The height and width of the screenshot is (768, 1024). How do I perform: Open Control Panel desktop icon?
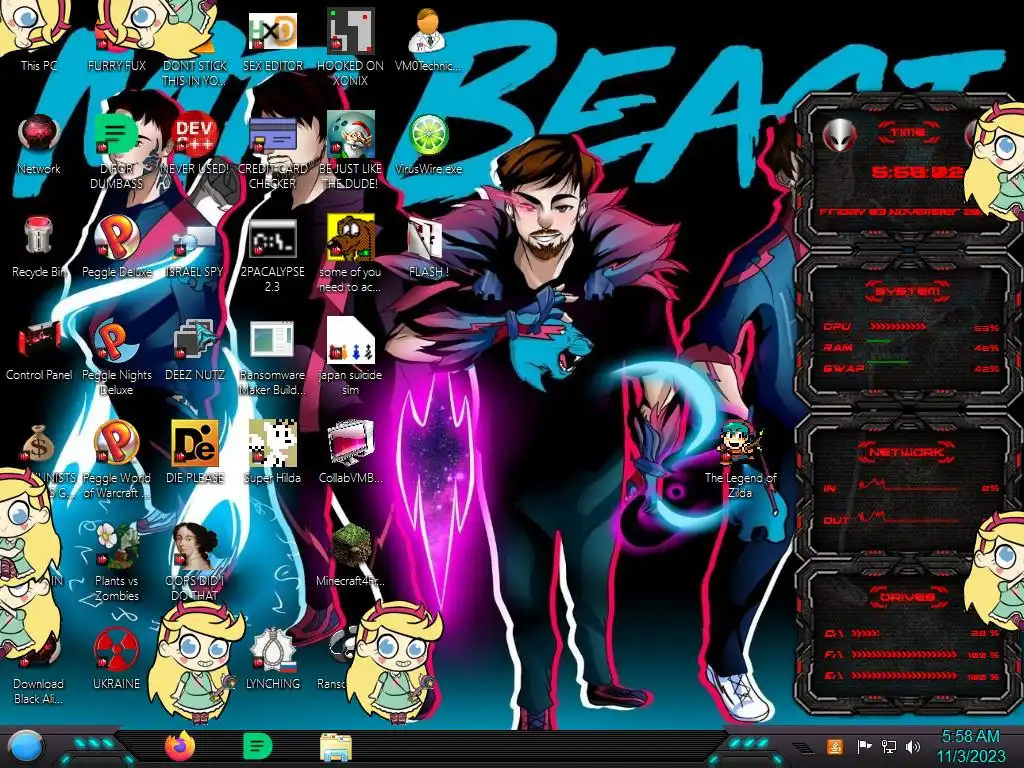point(39,350)
